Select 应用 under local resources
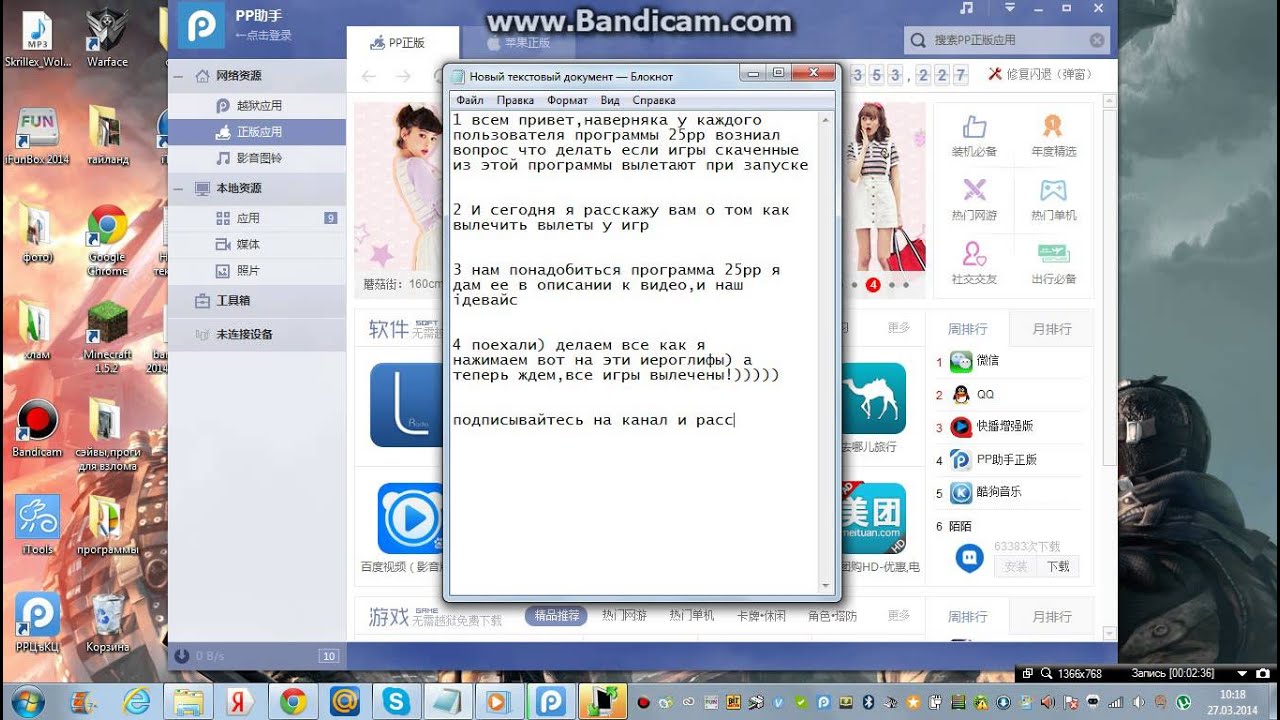1280x720 pixels. click(x=256, y=218)
